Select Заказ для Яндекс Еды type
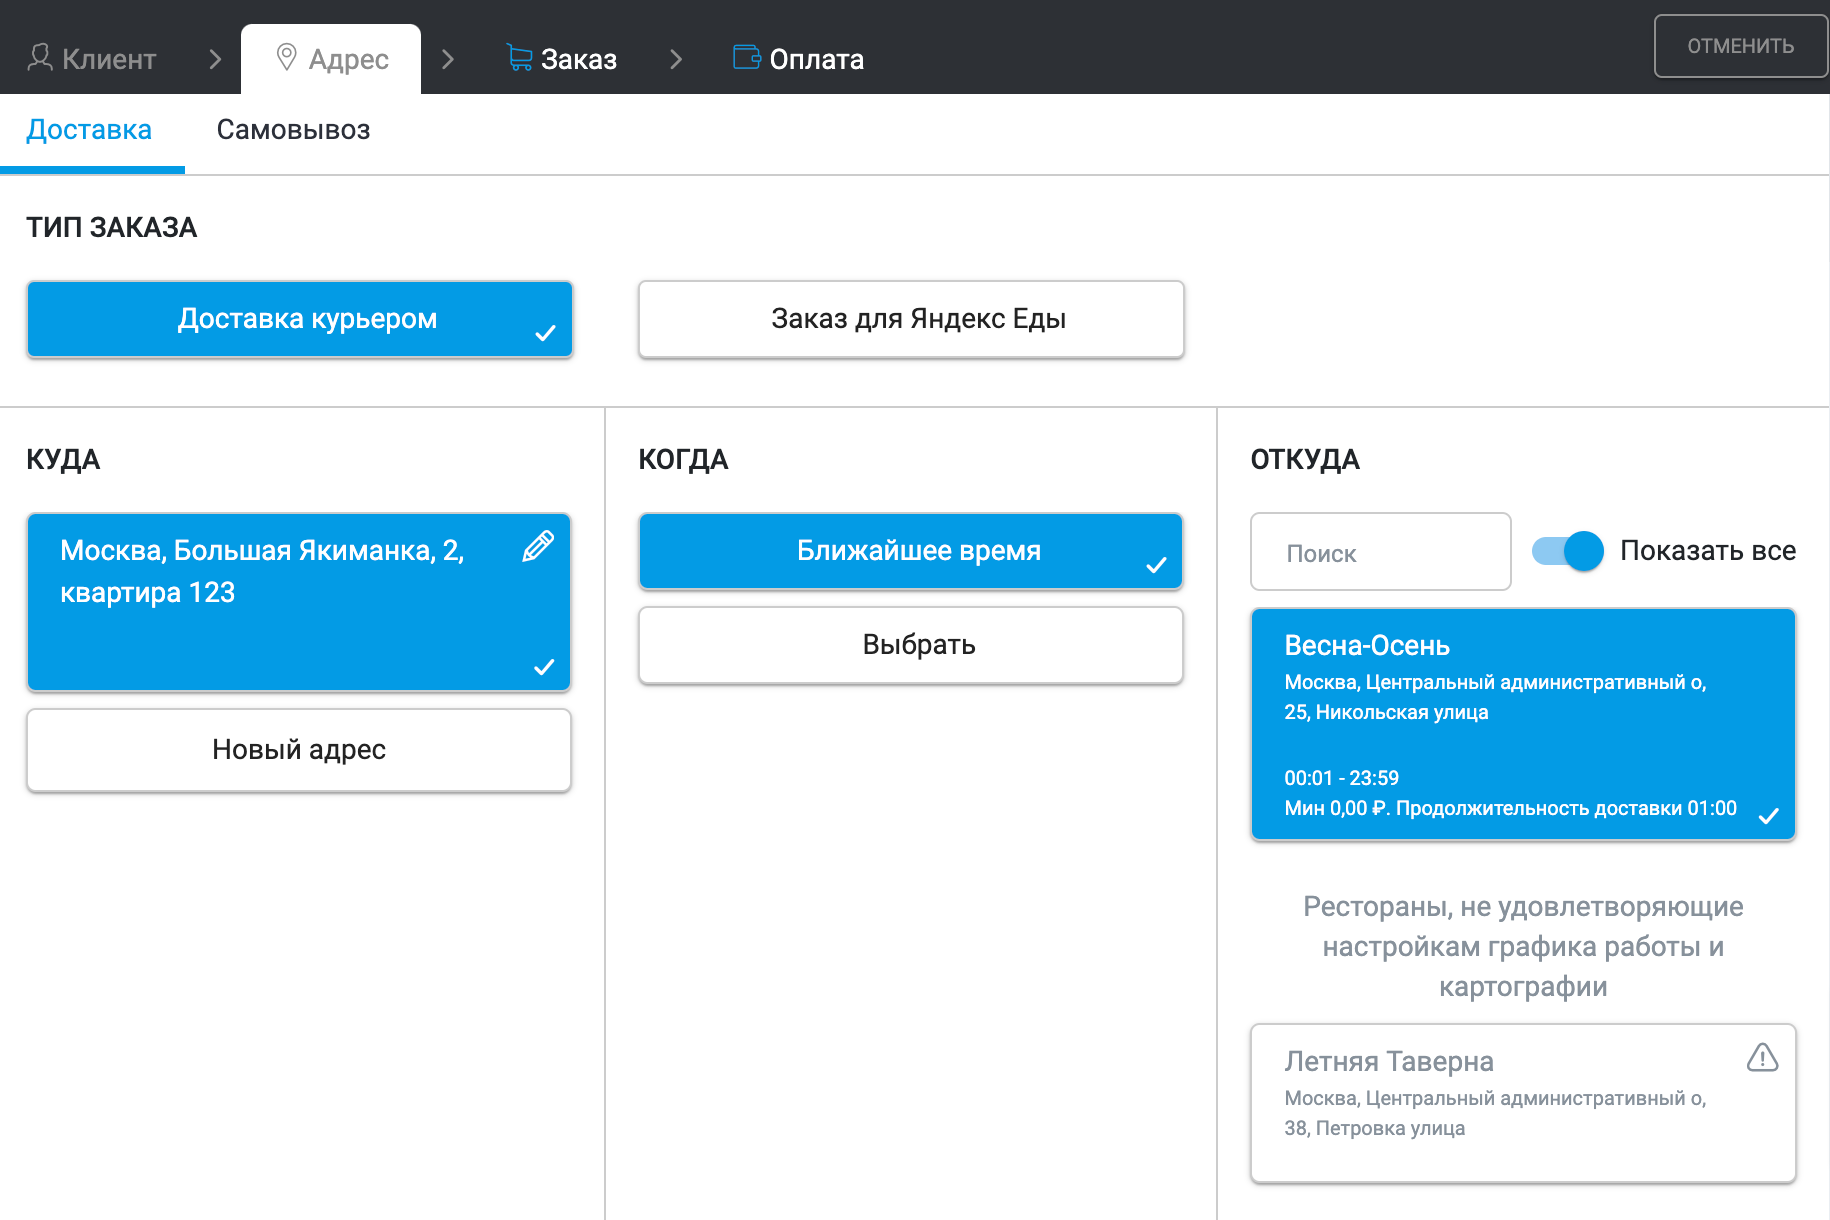 click(x=911, y=319)
